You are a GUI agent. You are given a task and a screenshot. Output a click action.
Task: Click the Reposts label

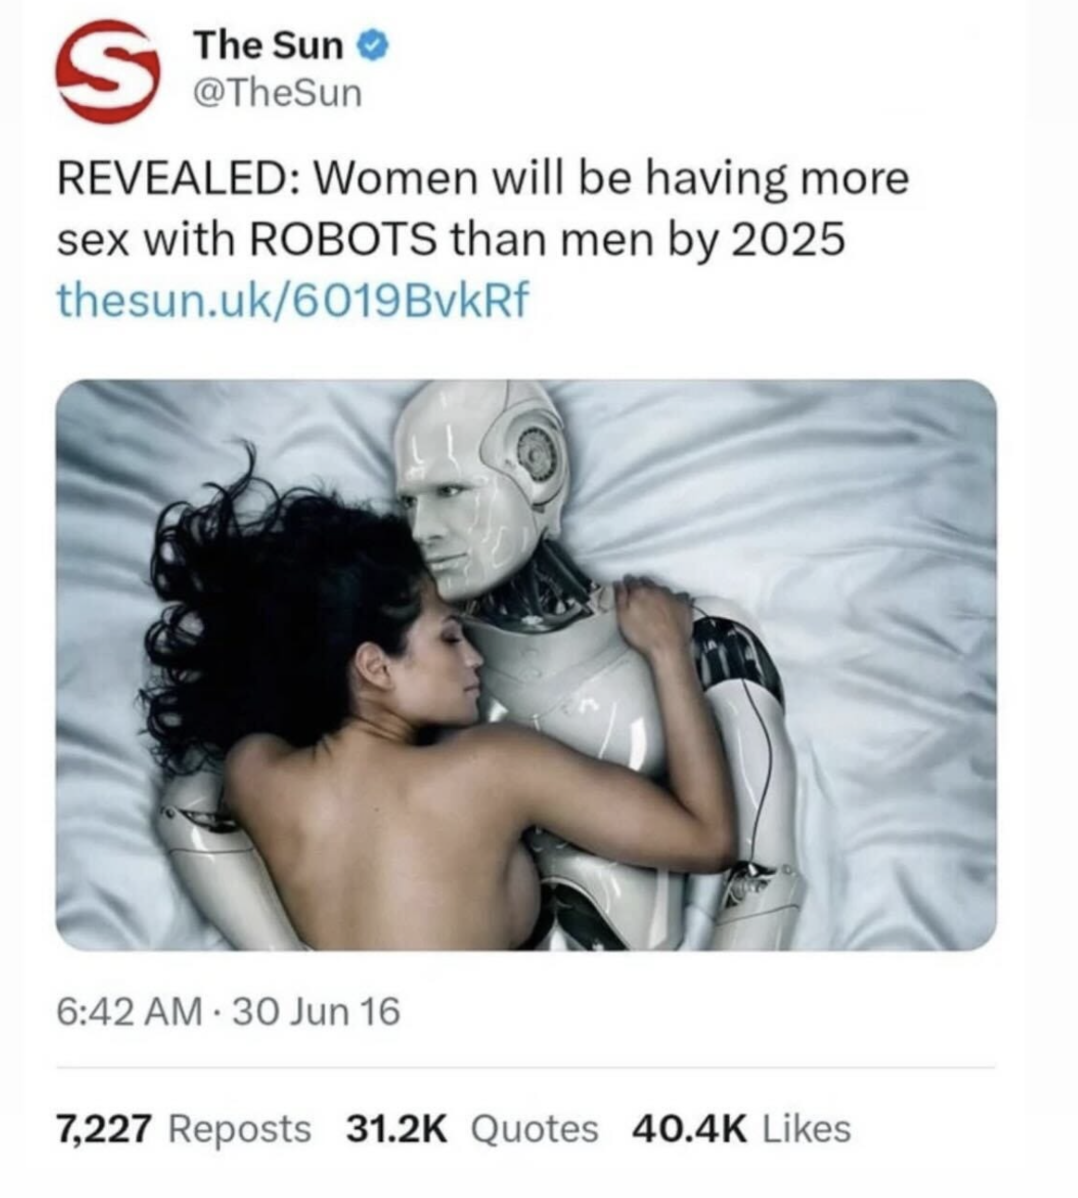coord(239,1128)
